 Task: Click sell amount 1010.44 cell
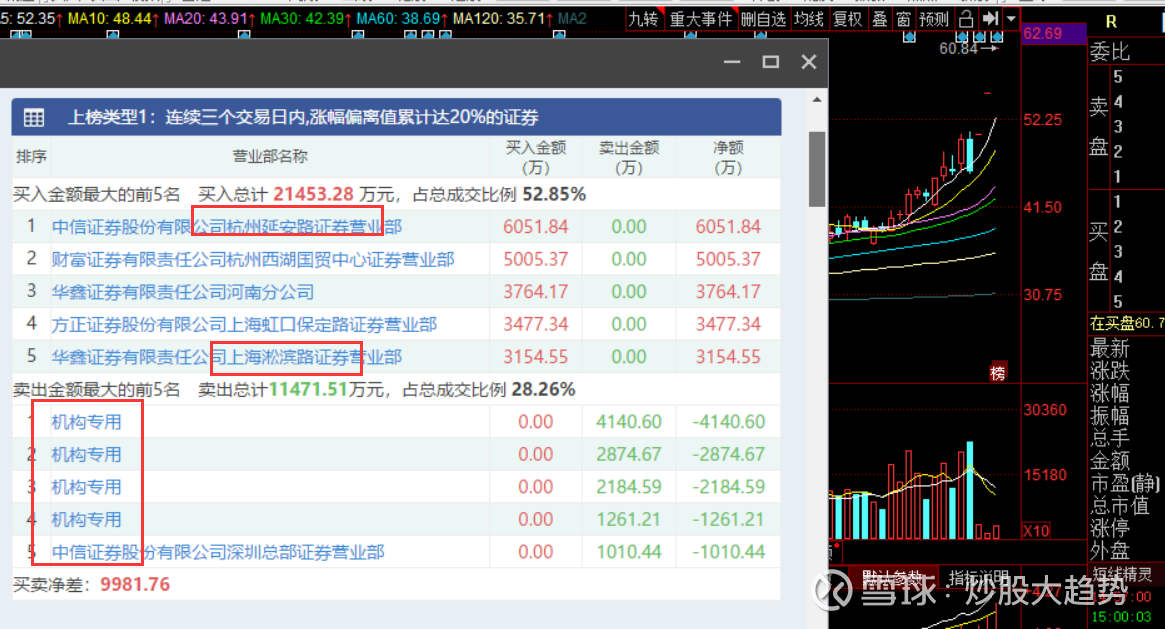[x=629, y=553]
